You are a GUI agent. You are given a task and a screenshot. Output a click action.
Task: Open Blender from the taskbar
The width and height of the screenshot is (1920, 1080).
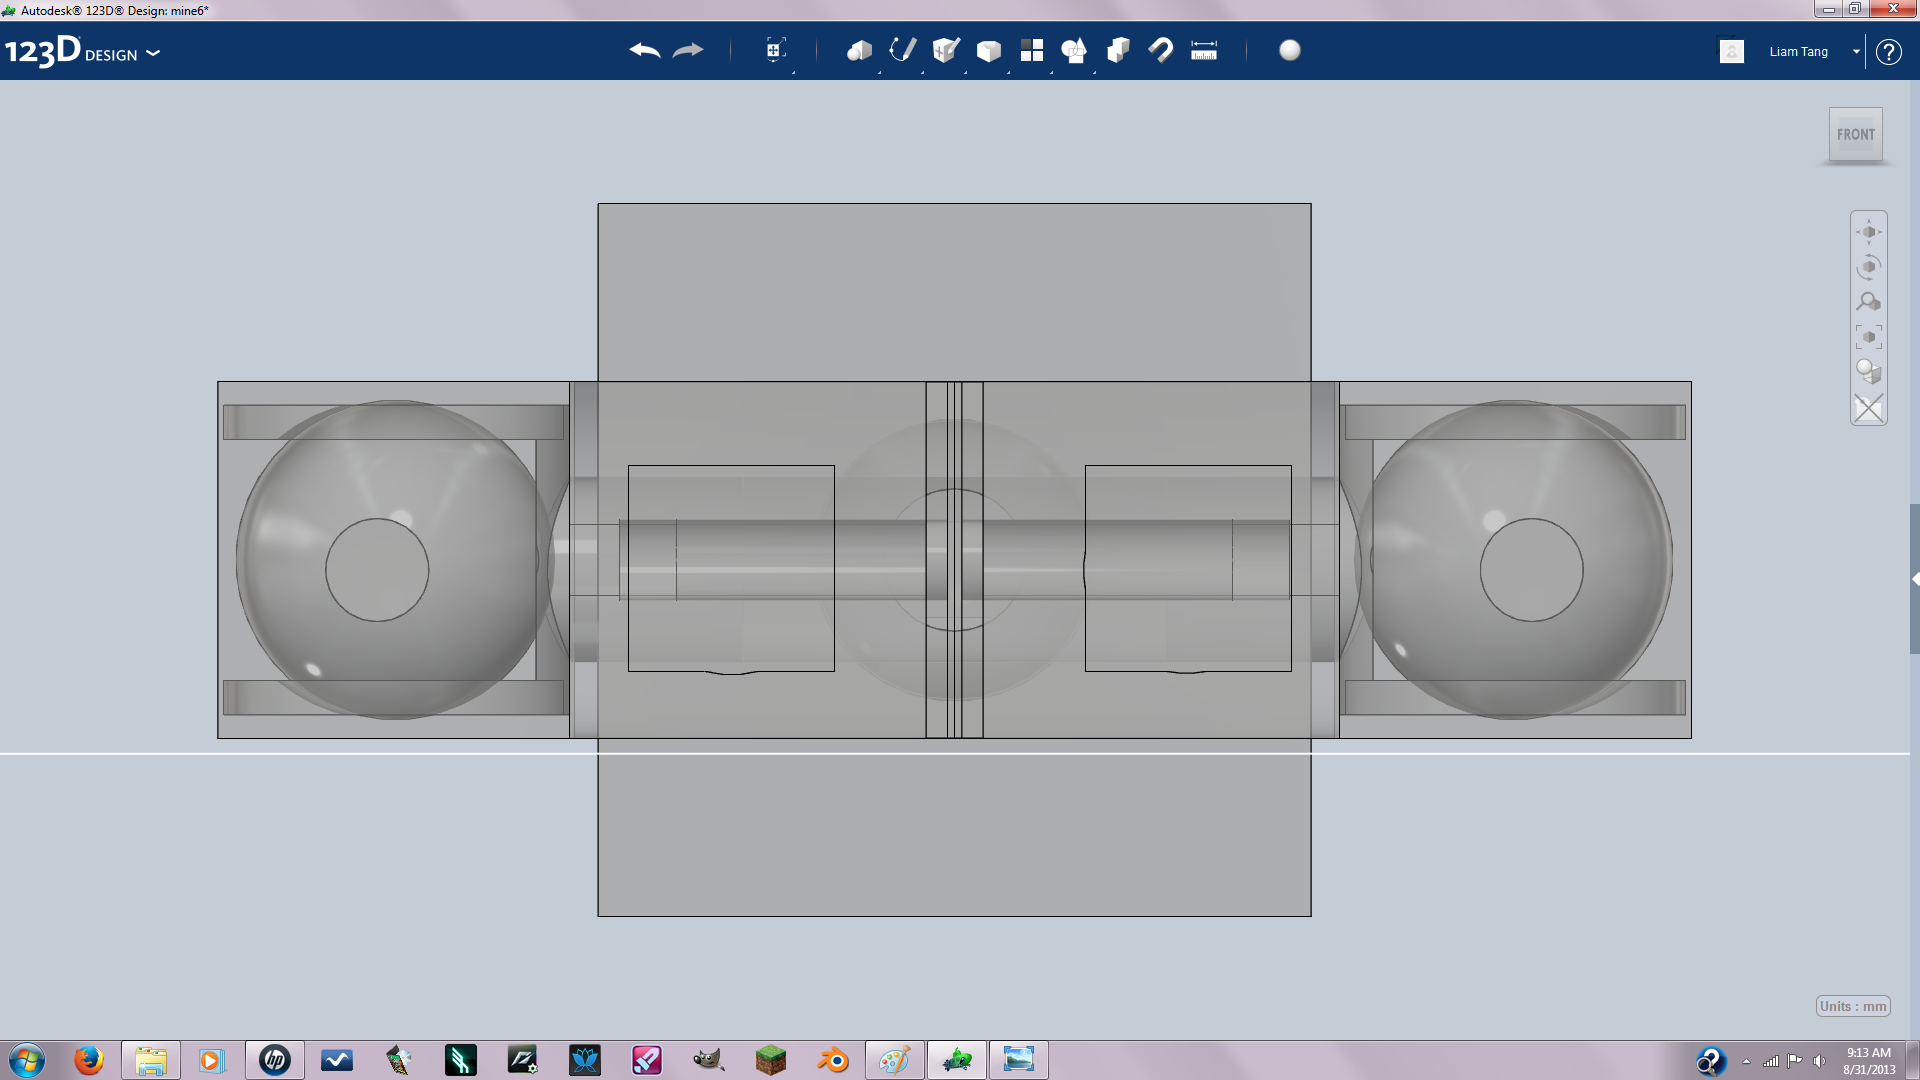[833, 1060]
